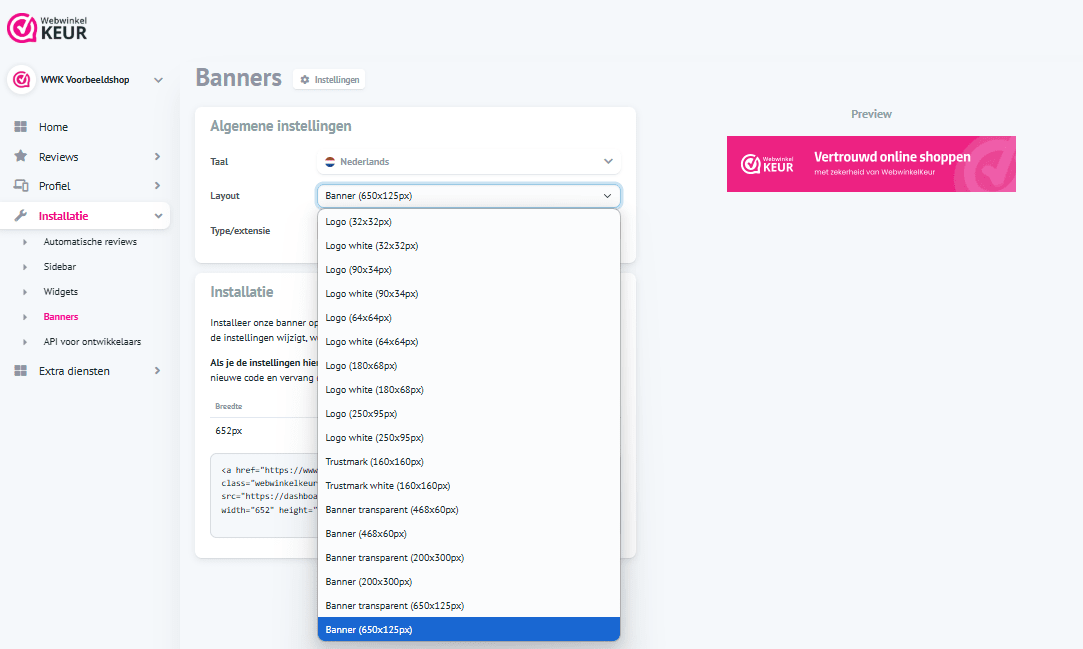
Task: Collapse the Layout dropdown field
Action: 468,196
